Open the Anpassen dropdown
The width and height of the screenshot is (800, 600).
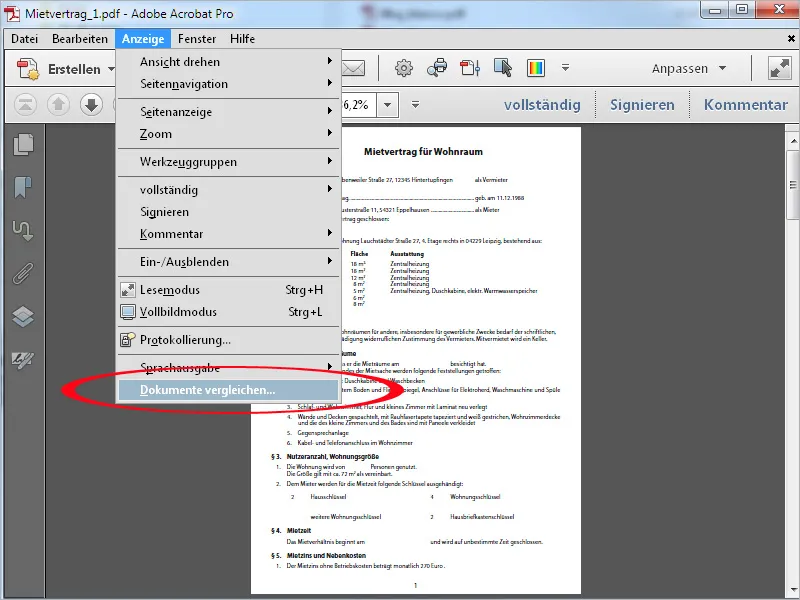click(x=689, y=68)
